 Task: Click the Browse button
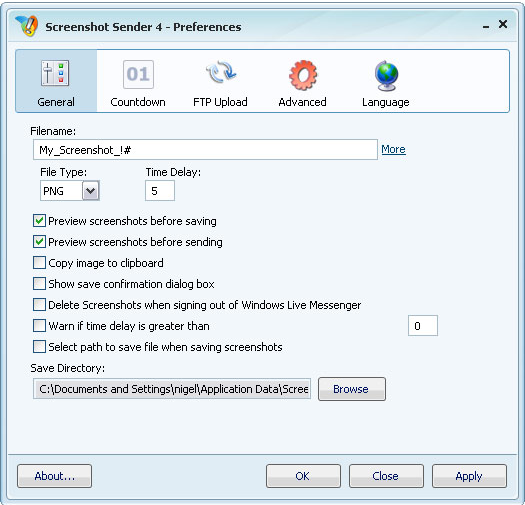(352, 389)
